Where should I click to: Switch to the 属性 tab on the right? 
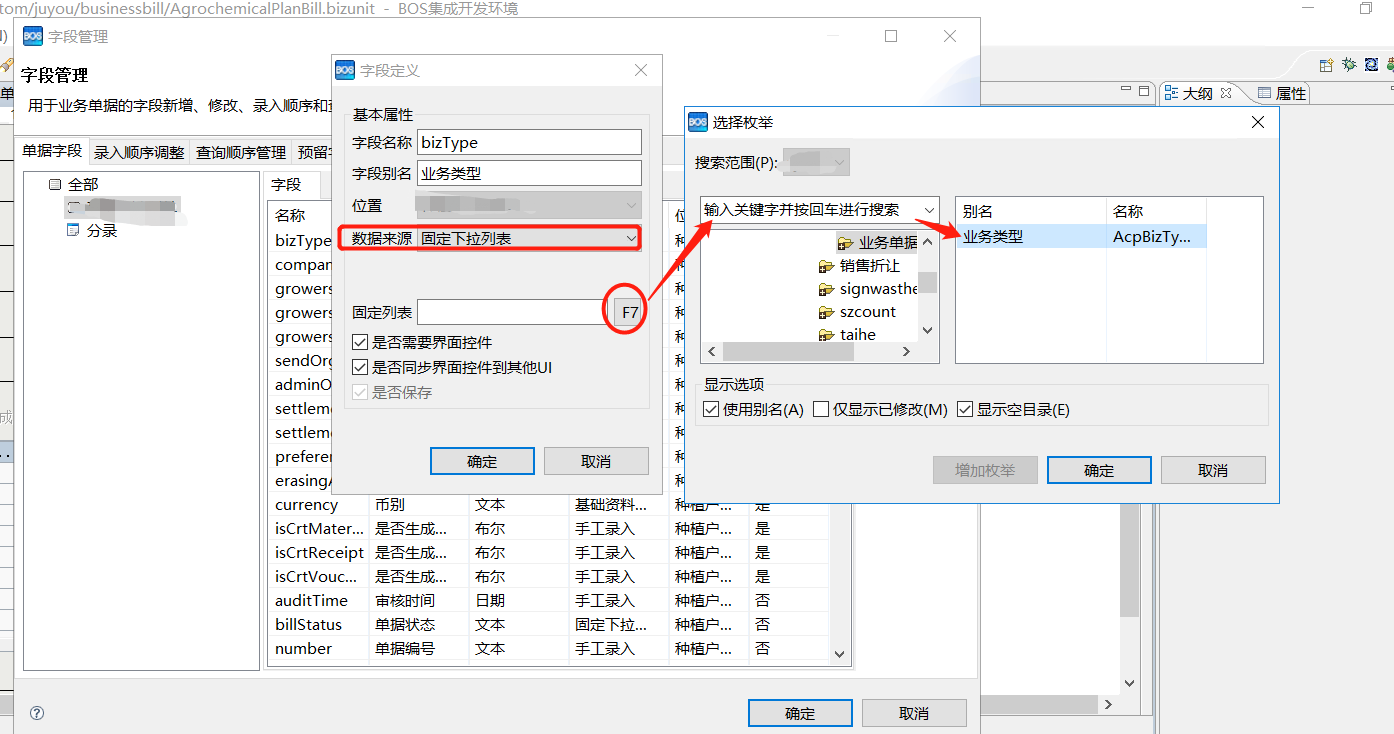pyautogui.click(x=1291, y=92)
